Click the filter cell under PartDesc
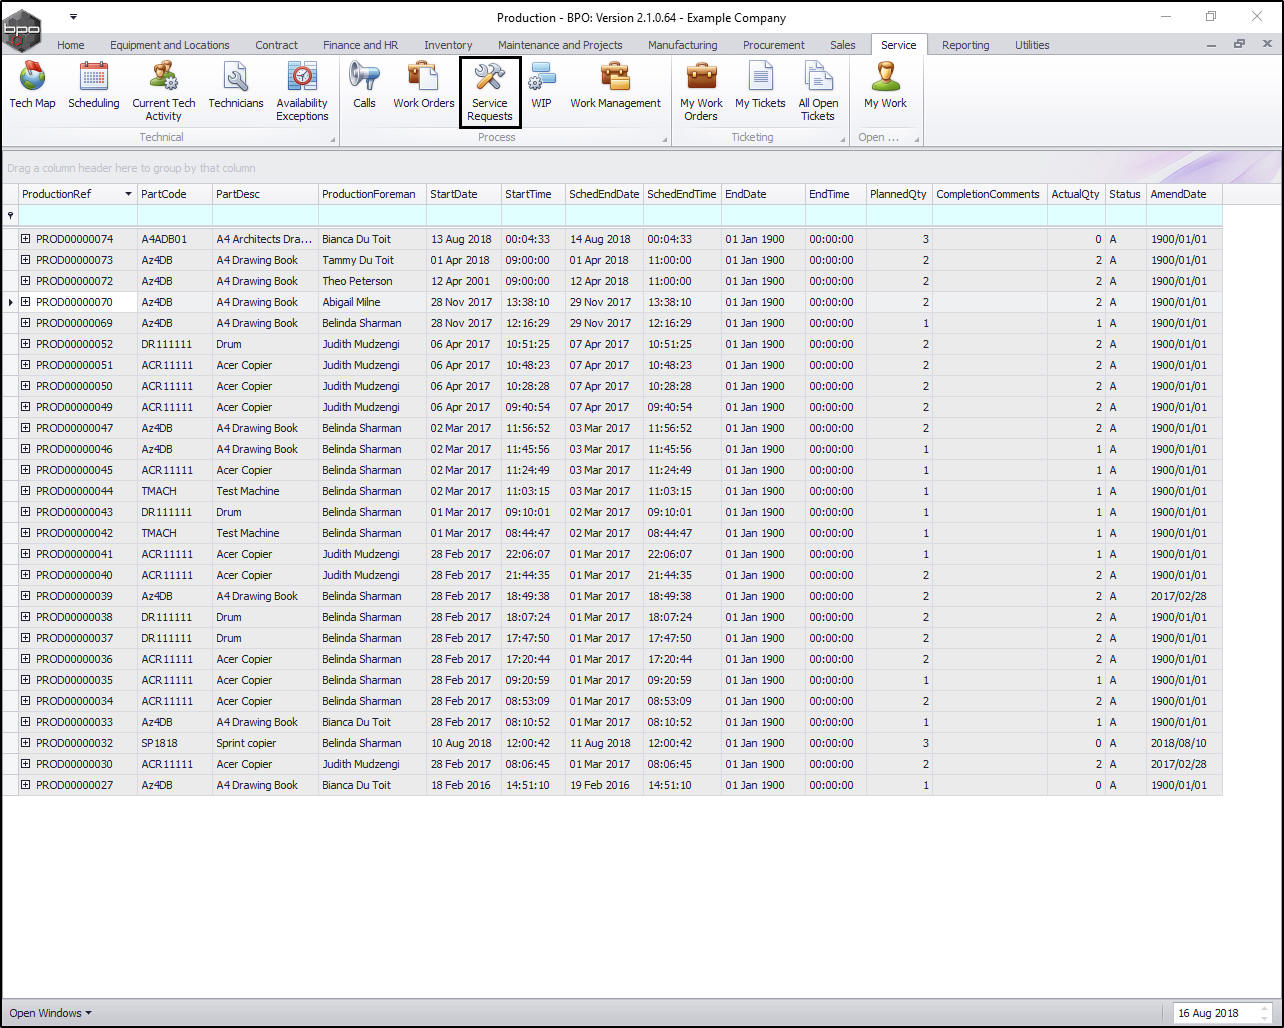 [266, 215]
